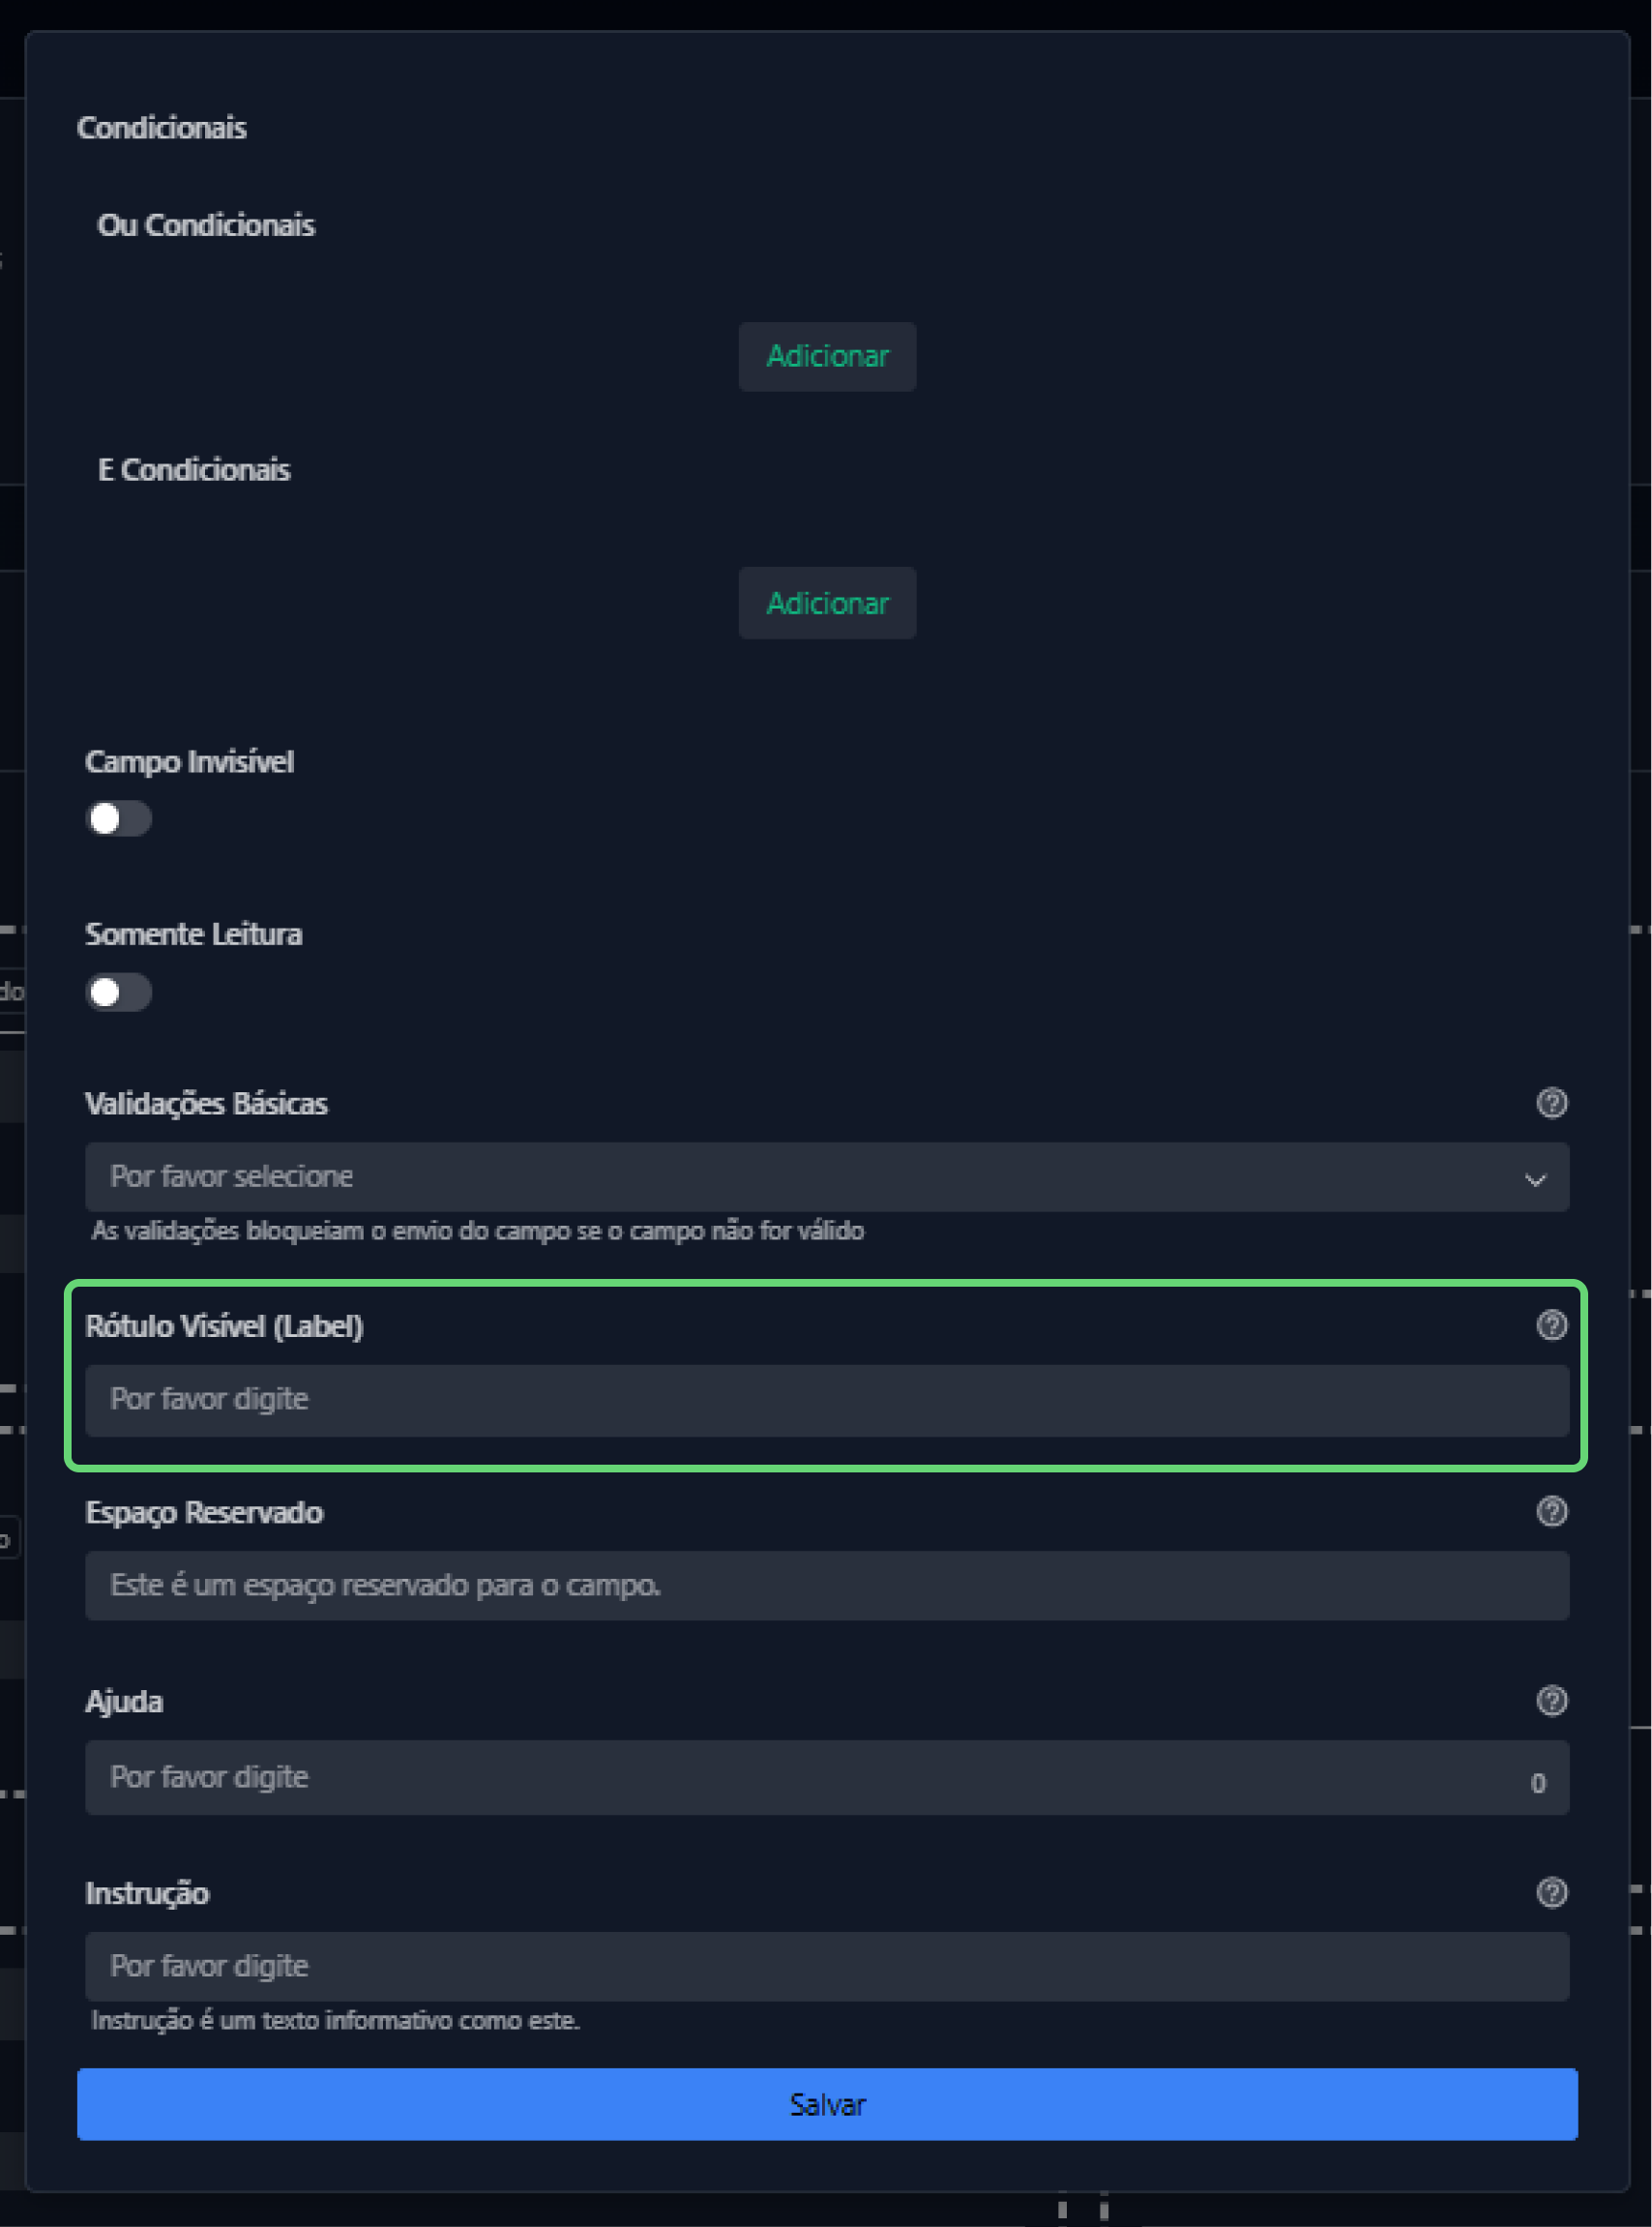This screenshot has width=1652, height=2227.
Task: Click Adicionar under Ou Condicionais
Action: click(826, 356)
